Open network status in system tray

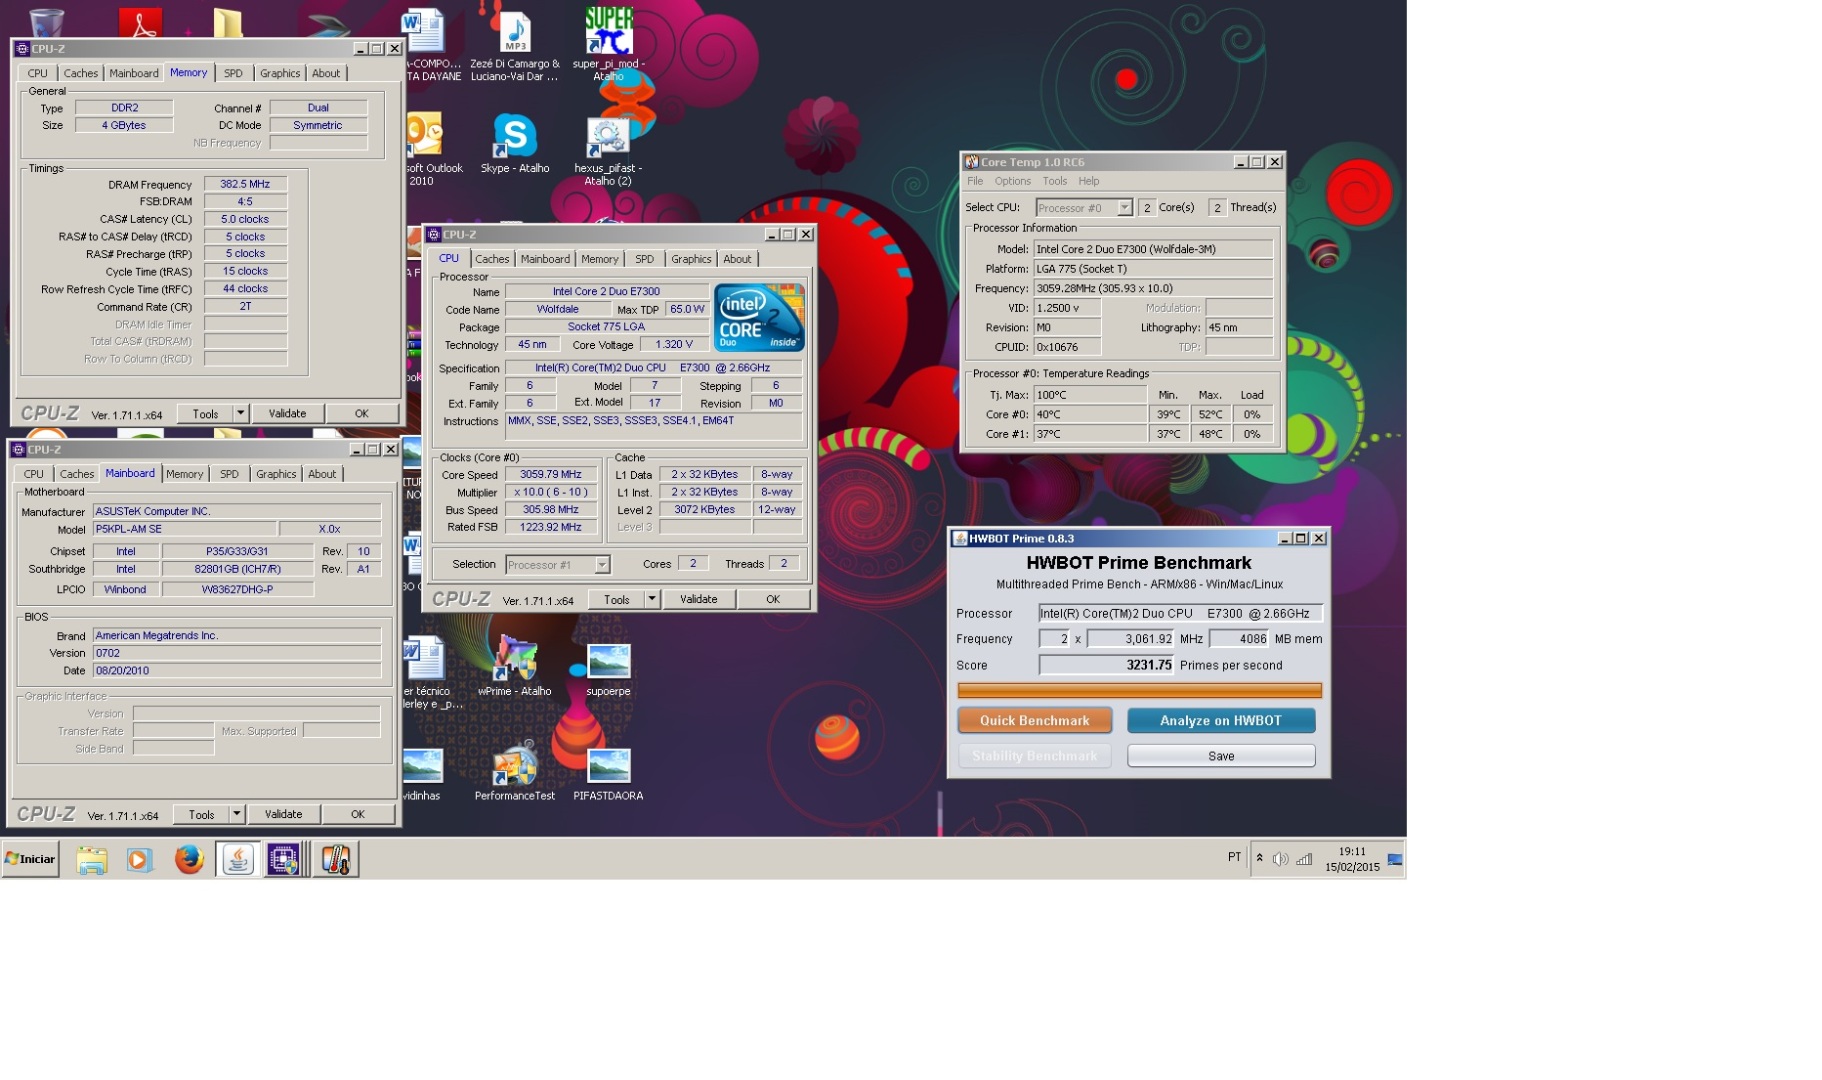[x=1305, y=859]
